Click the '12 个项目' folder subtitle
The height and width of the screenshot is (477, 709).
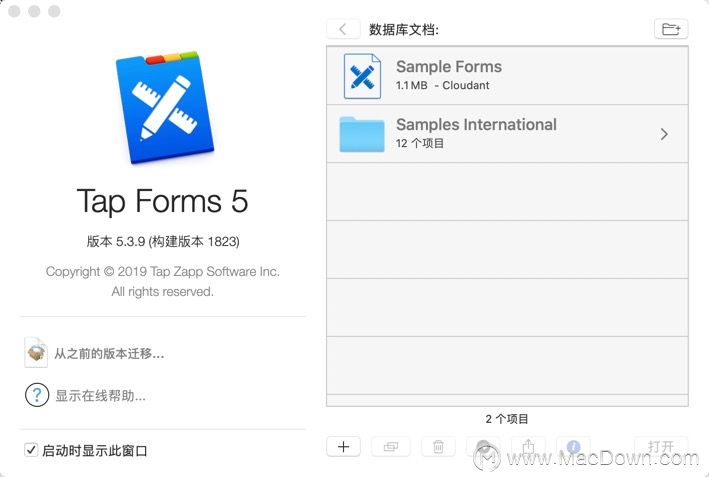420,143
